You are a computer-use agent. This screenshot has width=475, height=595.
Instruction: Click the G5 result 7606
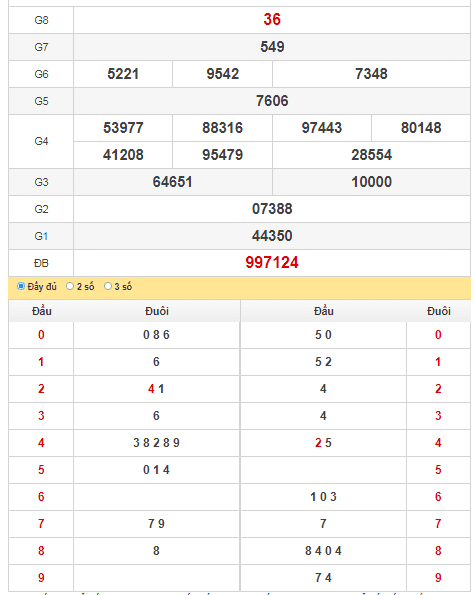point(272,101)
